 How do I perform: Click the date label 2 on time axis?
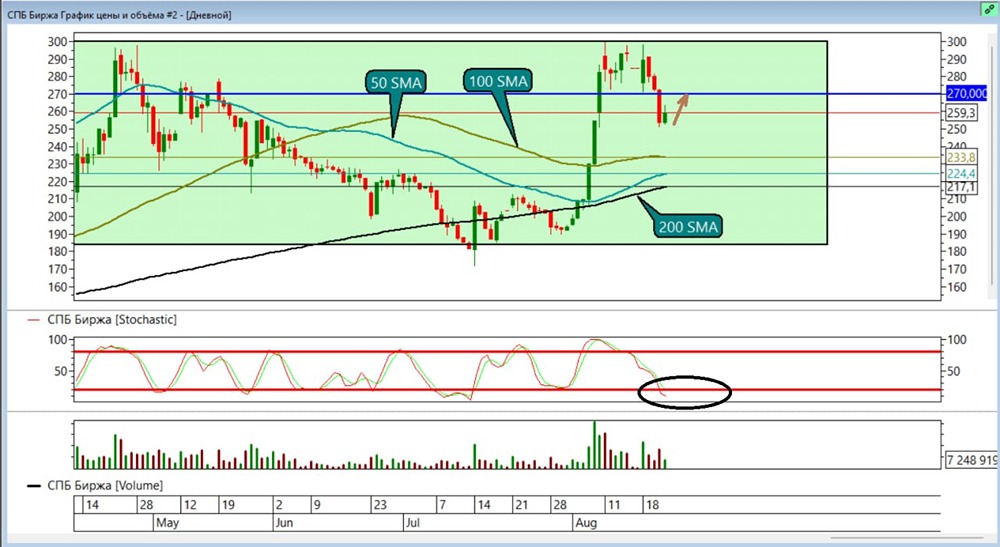[279, 505]
